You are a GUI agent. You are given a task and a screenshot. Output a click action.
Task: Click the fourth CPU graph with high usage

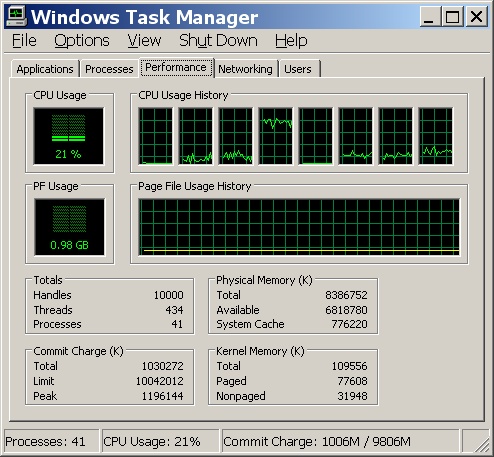tap(276, 136)
